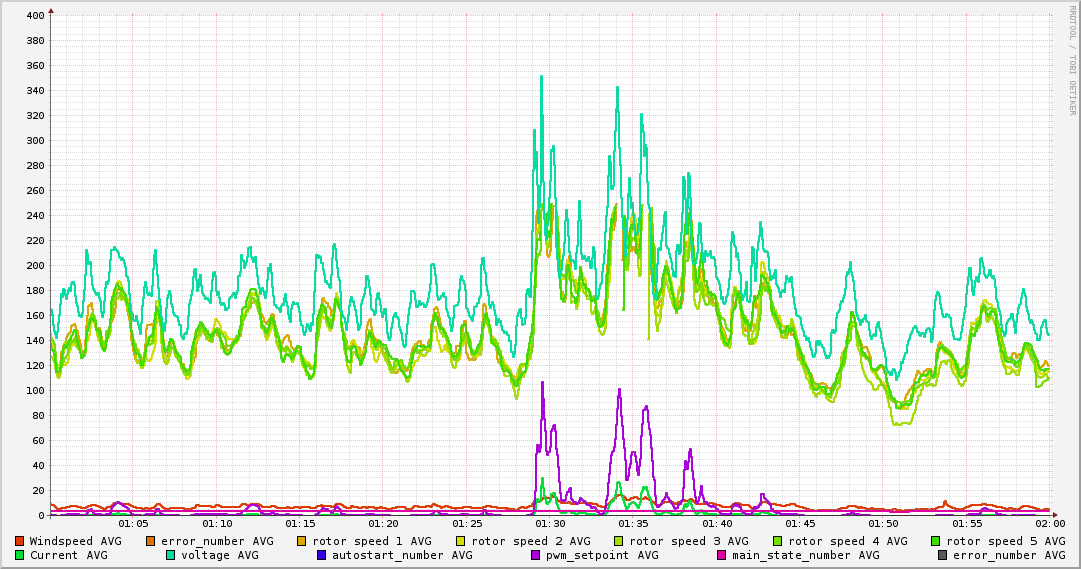Click the rotor speed 2 AVG legend label

click(x=530, y=541)
